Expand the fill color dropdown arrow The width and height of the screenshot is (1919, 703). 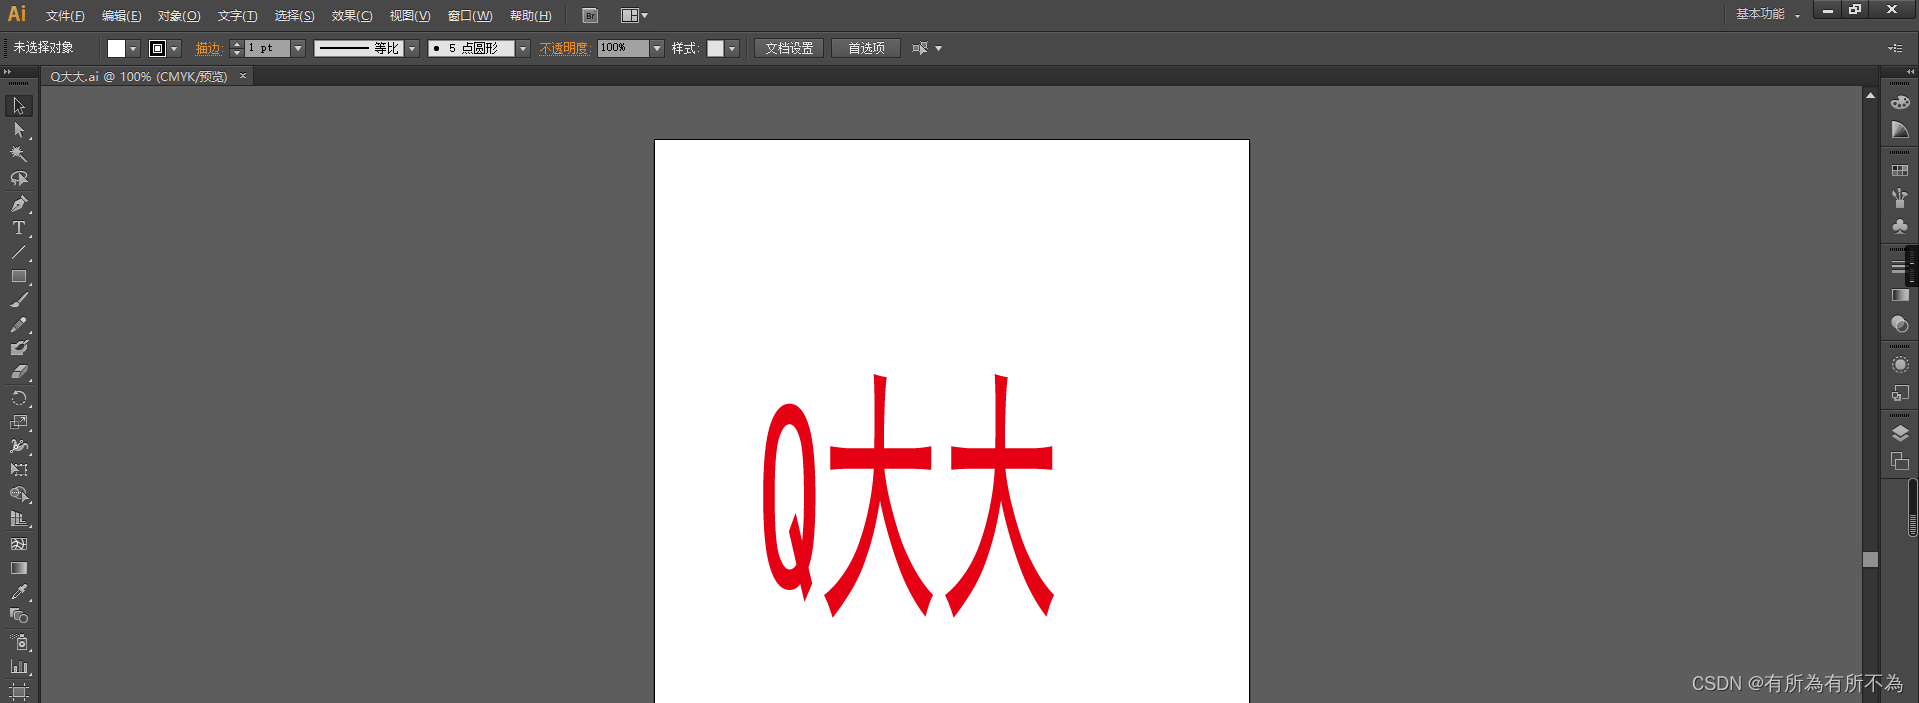[x=133, y=48]
